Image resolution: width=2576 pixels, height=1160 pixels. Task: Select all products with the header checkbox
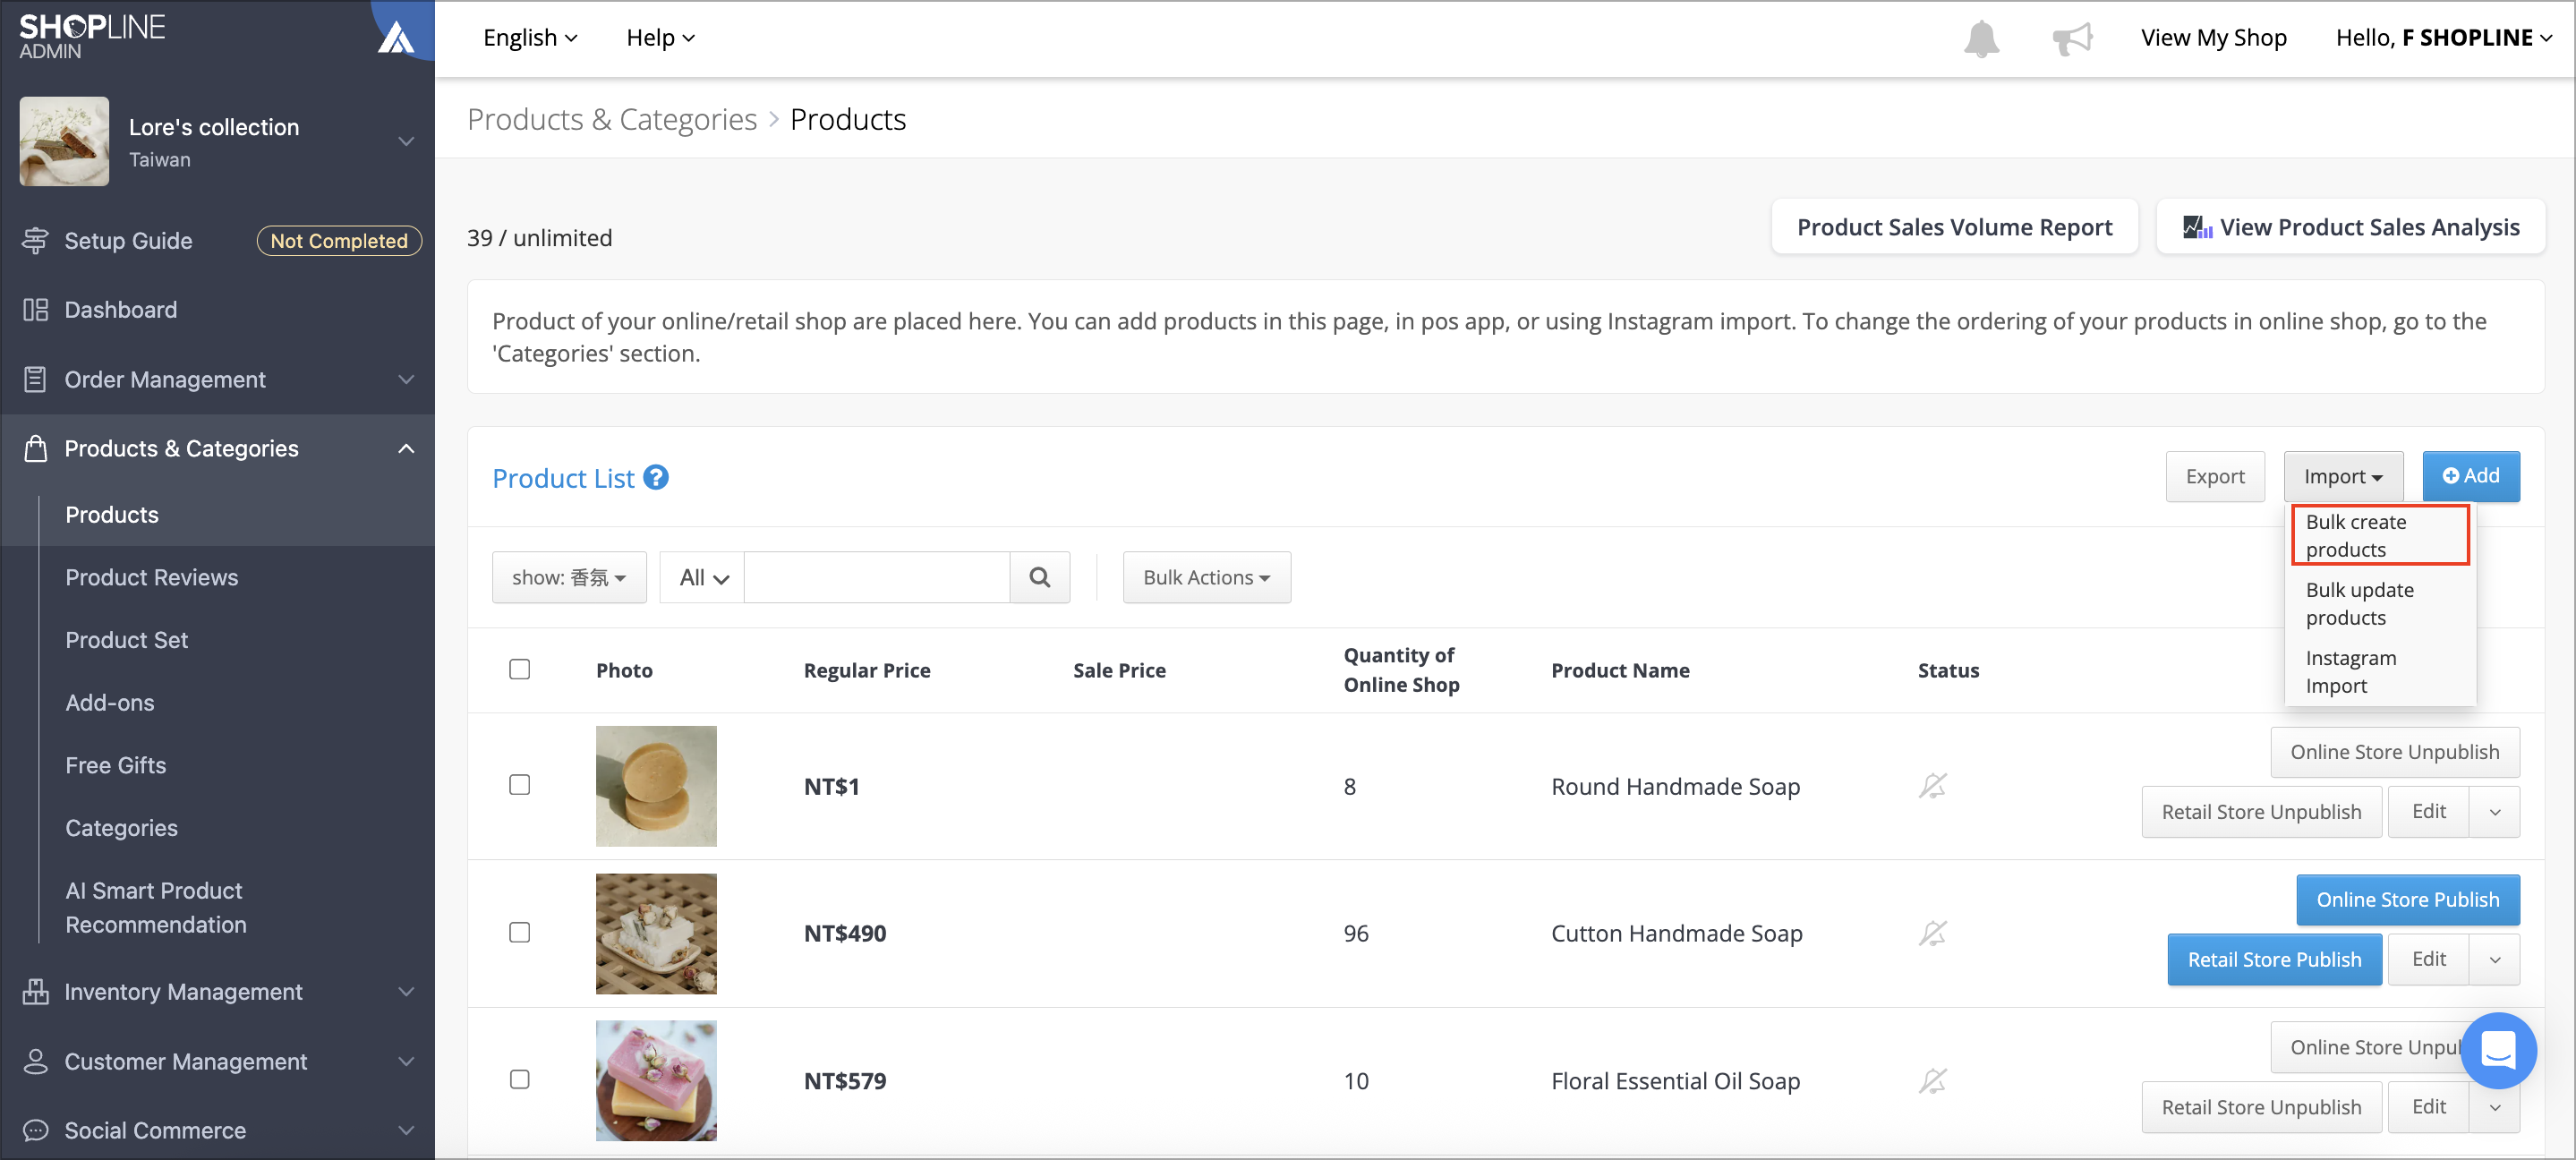(519, 669)
